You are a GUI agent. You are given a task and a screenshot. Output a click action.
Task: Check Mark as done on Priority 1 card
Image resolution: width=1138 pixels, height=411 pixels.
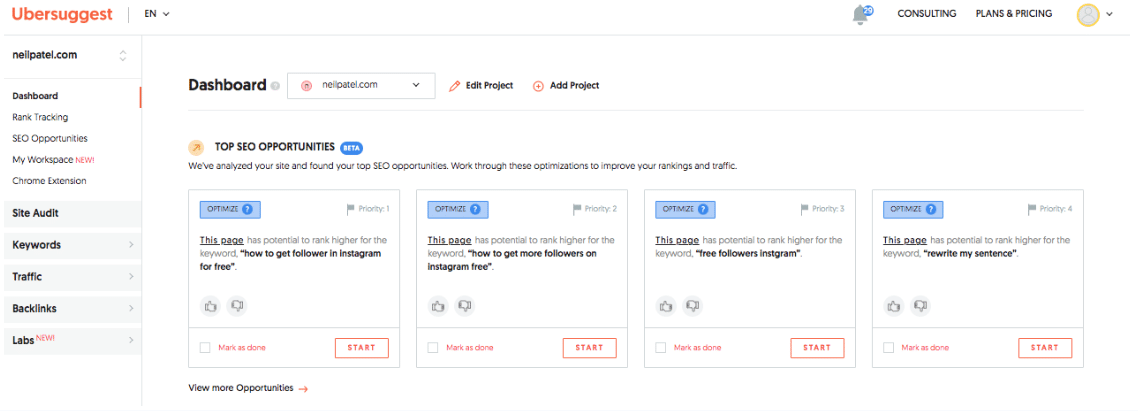pos(205,348)
